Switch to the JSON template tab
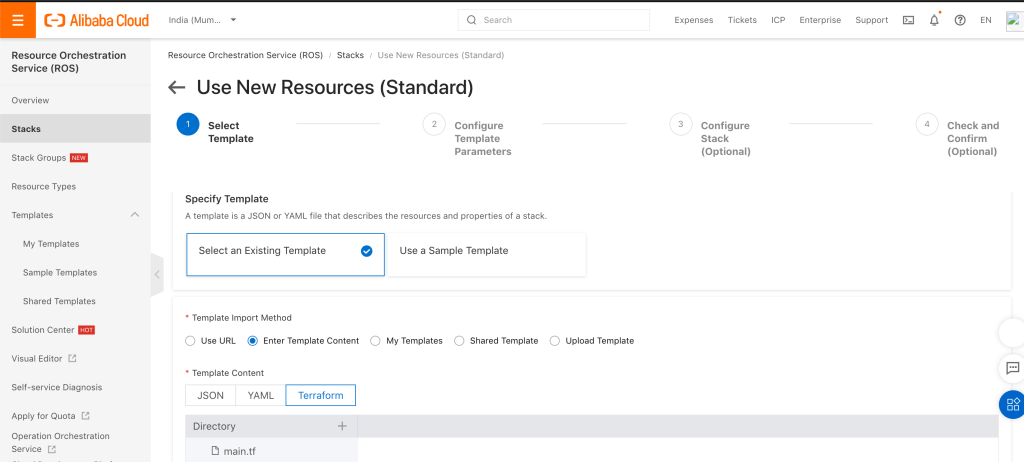This screenshot has height=462, width=1024. pyautogui.click(x=210, y=395)
